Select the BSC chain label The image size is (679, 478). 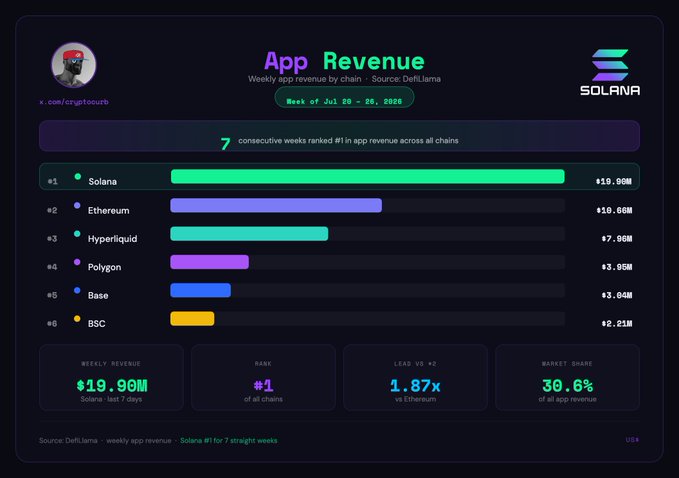pyautogui.click(x=97, y=323)
